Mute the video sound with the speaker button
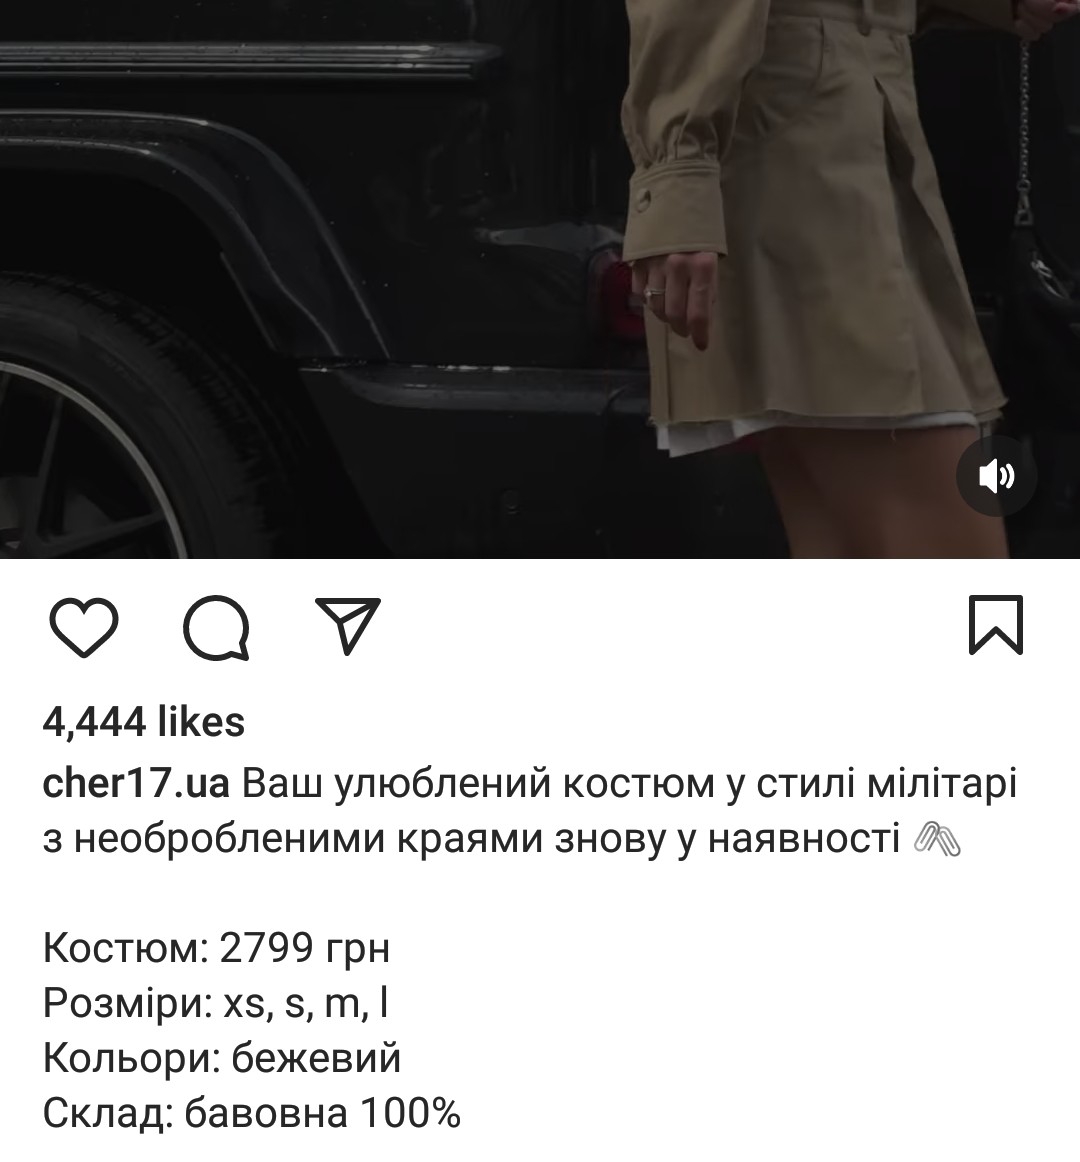Screen dimensions: 1080x1162 (x=995, y=476)
